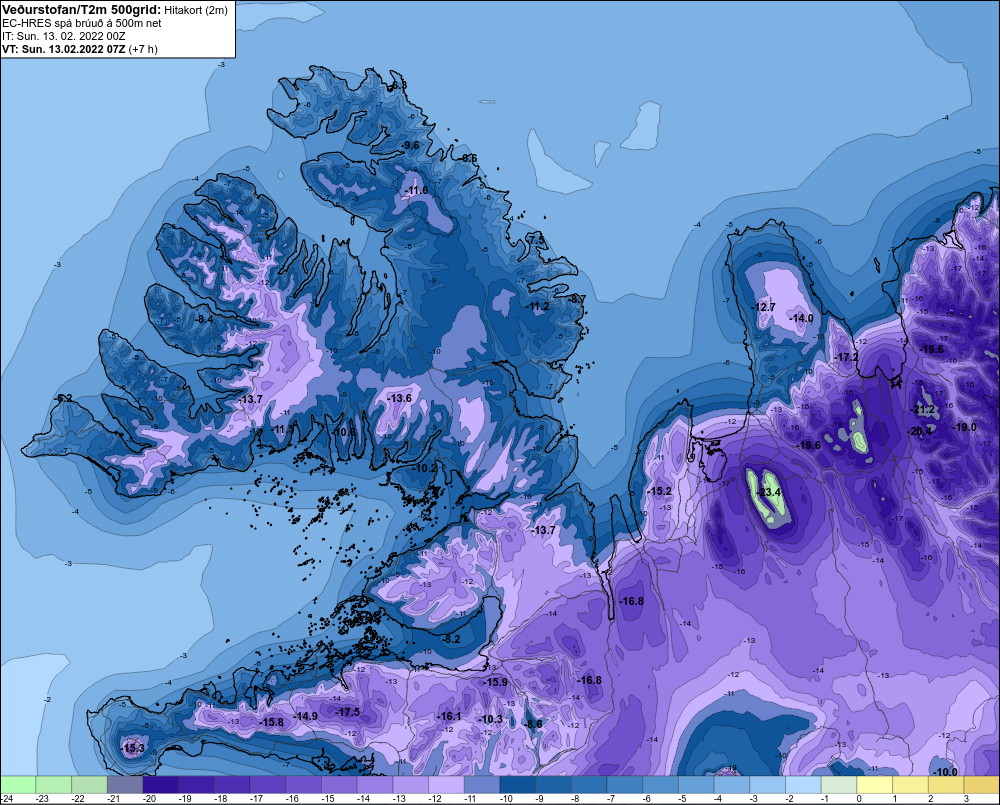Click the -16.1 temperature value

pos(449,716)
